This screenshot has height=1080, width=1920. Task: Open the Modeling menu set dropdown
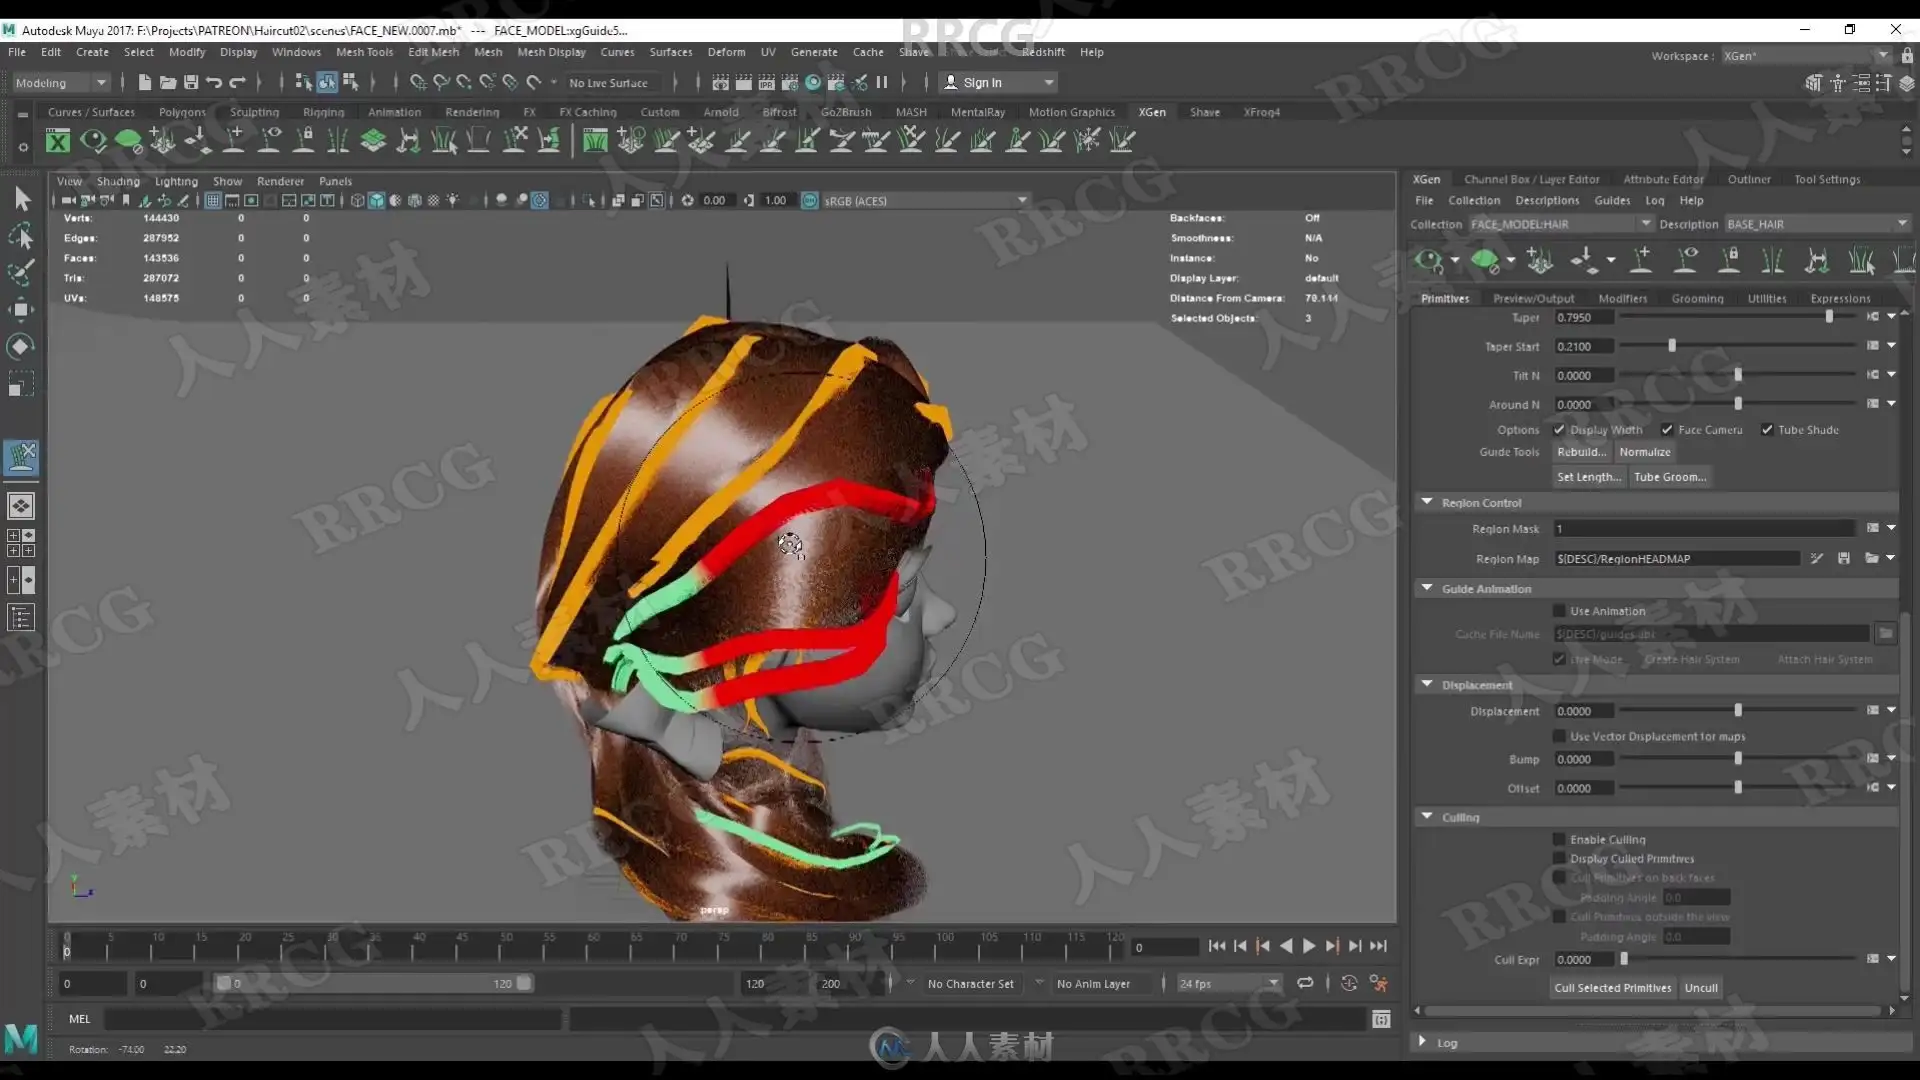coord(60,83)
